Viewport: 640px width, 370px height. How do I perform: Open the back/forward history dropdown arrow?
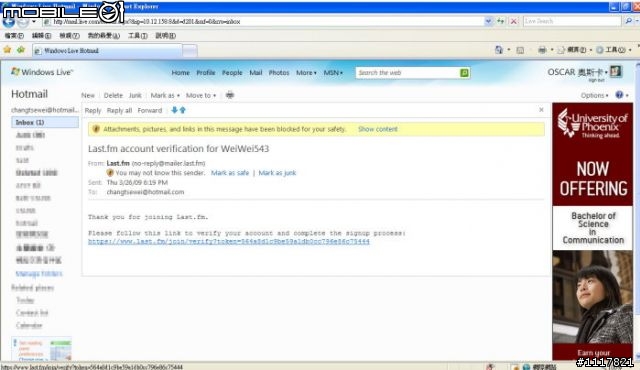34,21
